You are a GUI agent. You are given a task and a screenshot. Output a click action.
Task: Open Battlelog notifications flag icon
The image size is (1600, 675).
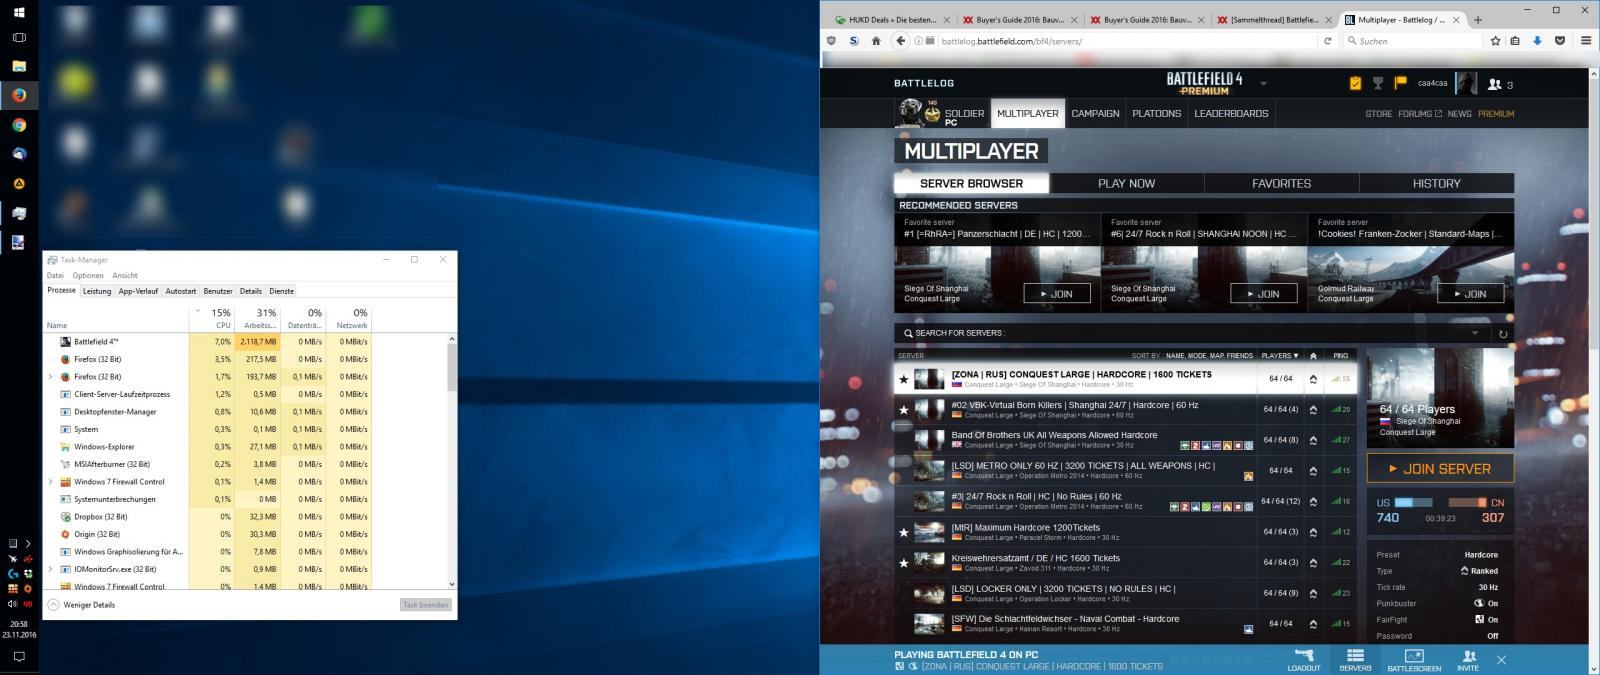coord(1400,83)
